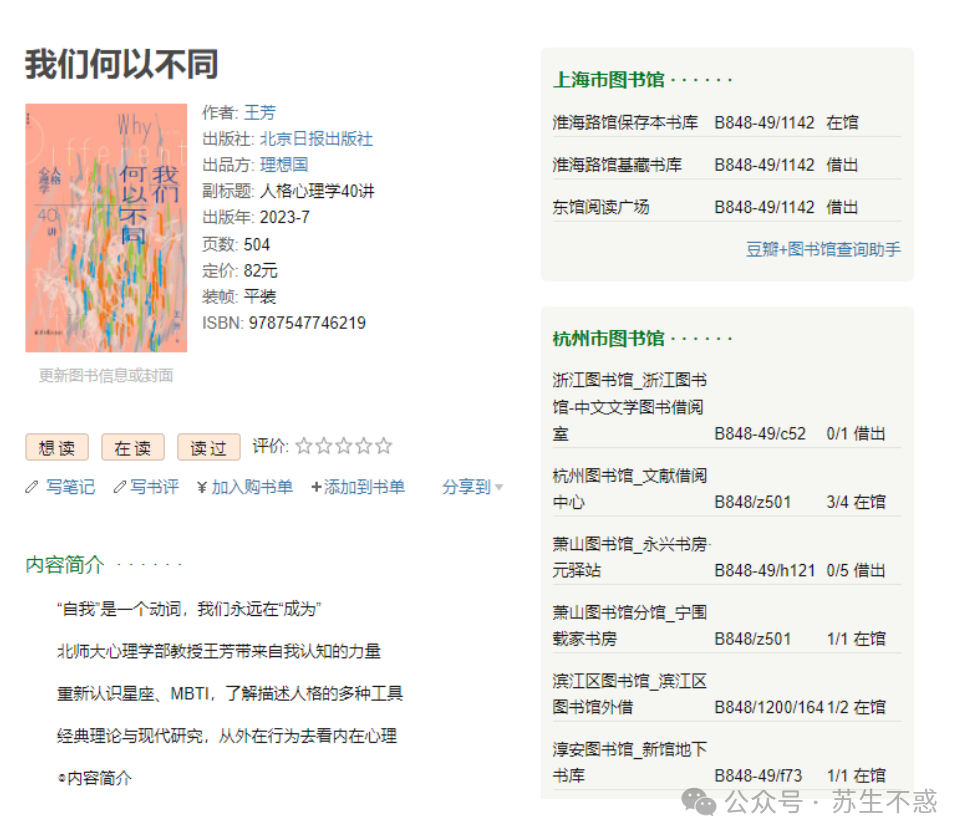Viewport: 968px width, 840px height.
Task: Click the 上海市图书馆 heading
Action: point(608,80)
